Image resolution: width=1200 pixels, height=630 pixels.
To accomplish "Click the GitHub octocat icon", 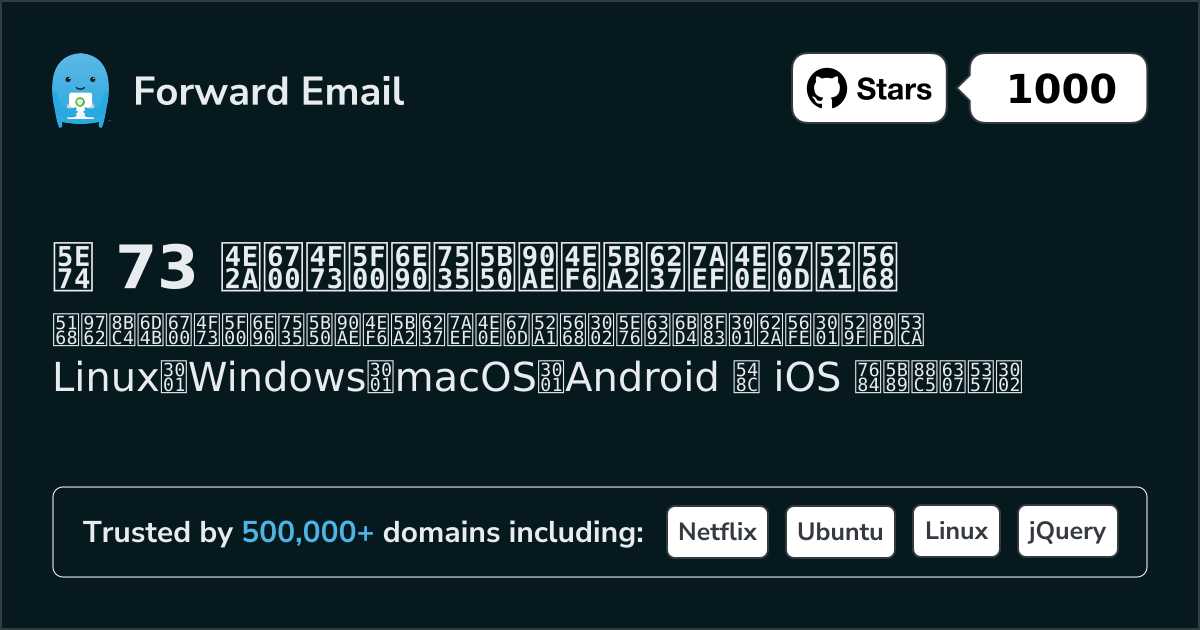I will [826, 89].
